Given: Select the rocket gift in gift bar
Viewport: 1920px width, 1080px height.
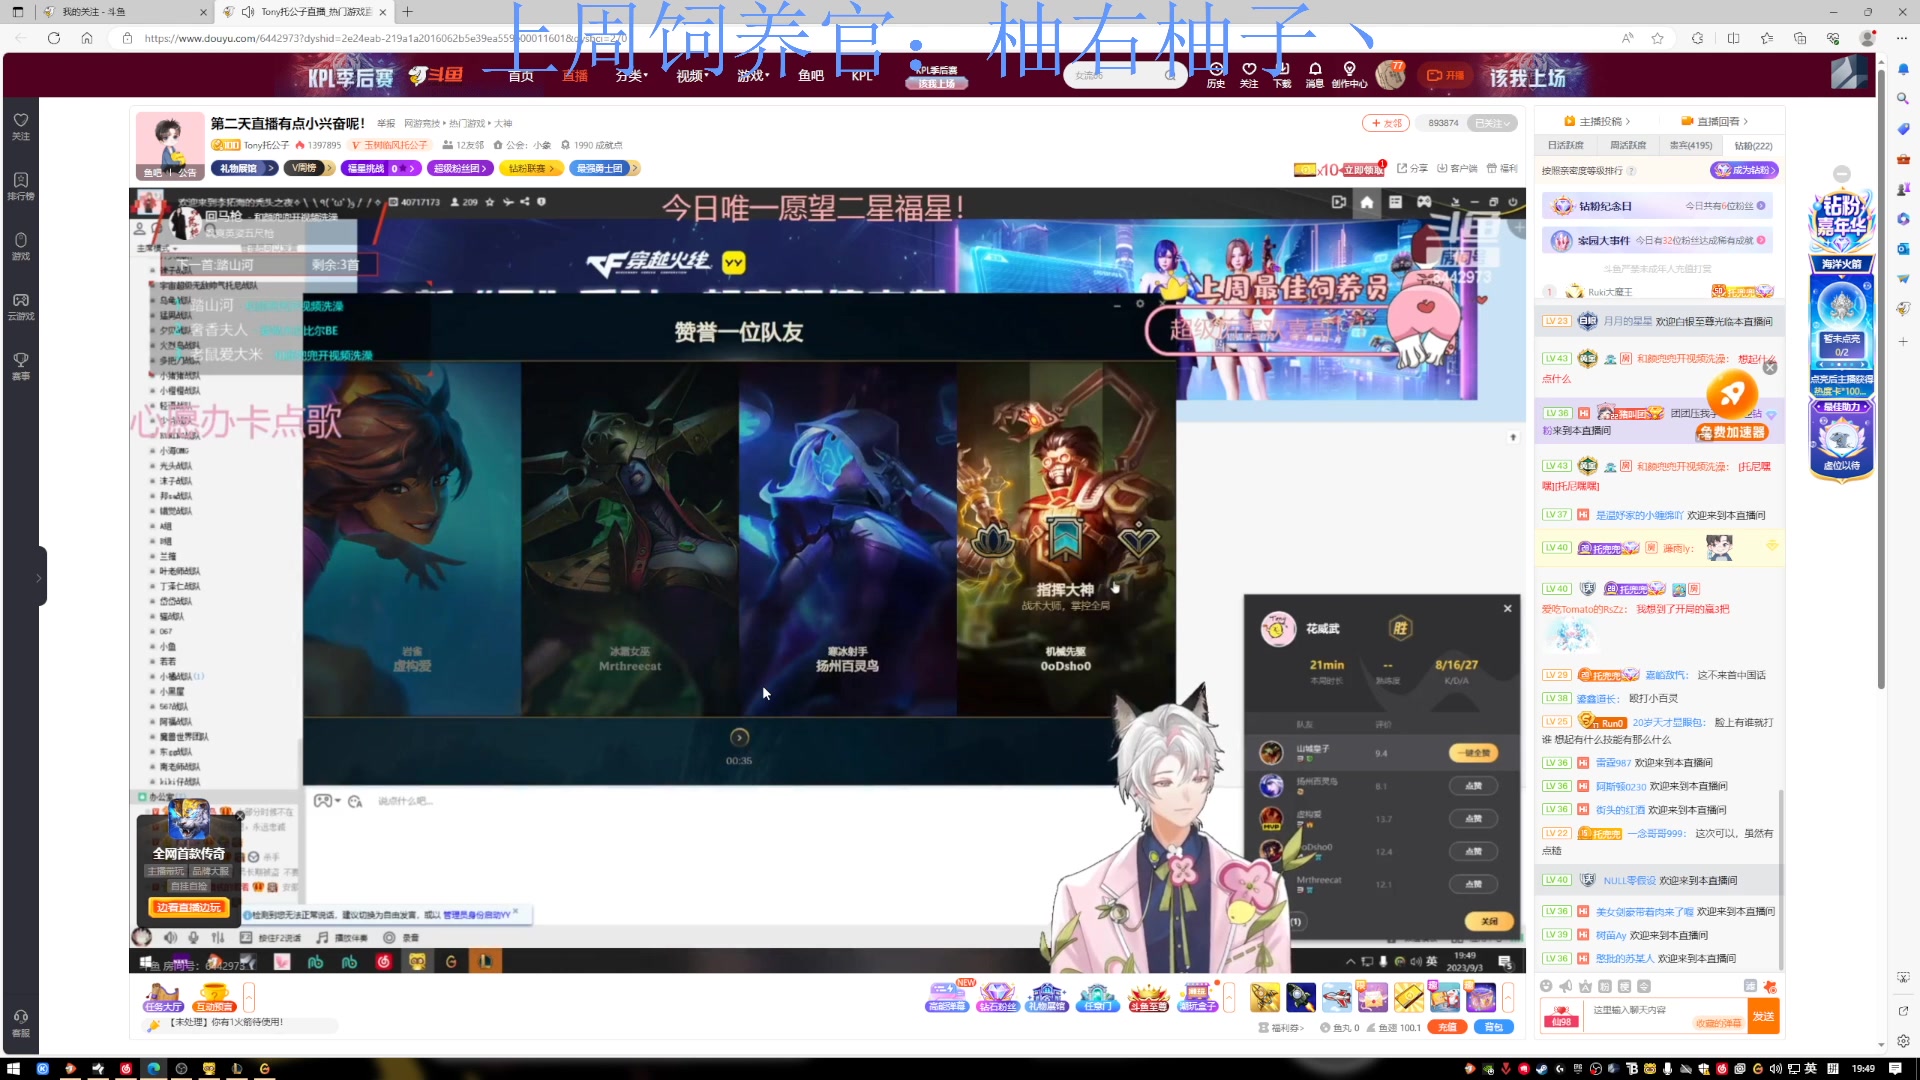Looking at the screenshot, I should click(x=1300, y=997).
